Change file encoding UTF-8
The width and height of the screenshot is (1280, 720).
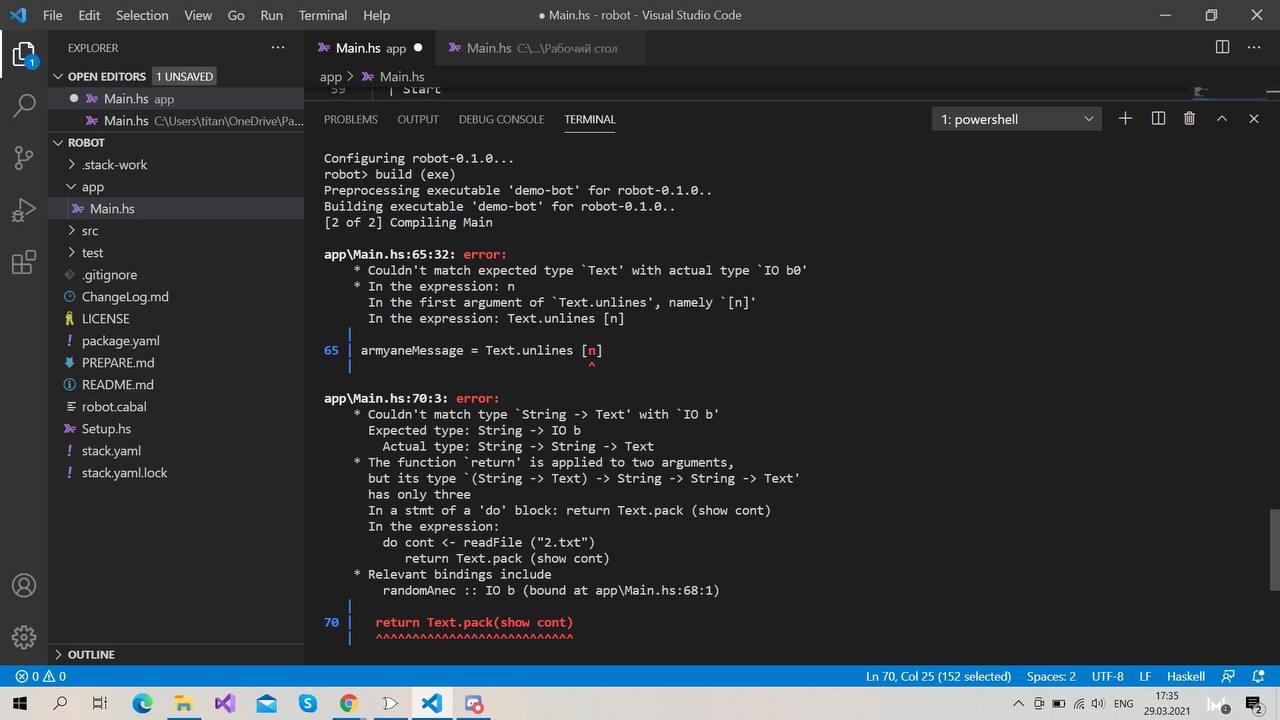[1107, 677]
